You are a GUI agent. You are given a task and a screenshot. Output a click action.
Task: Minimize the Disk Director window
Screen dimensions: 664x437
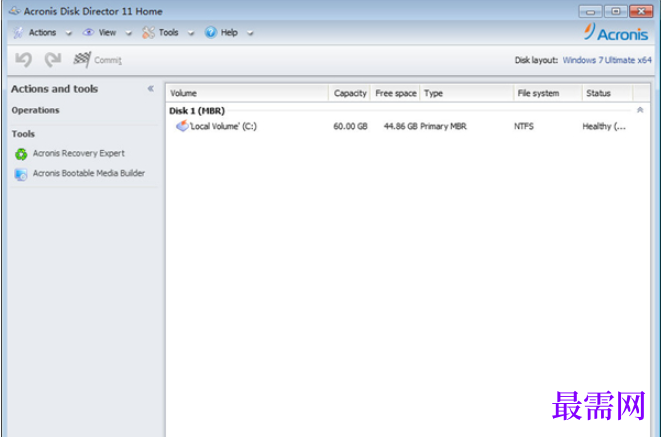[x=590, y=11]
